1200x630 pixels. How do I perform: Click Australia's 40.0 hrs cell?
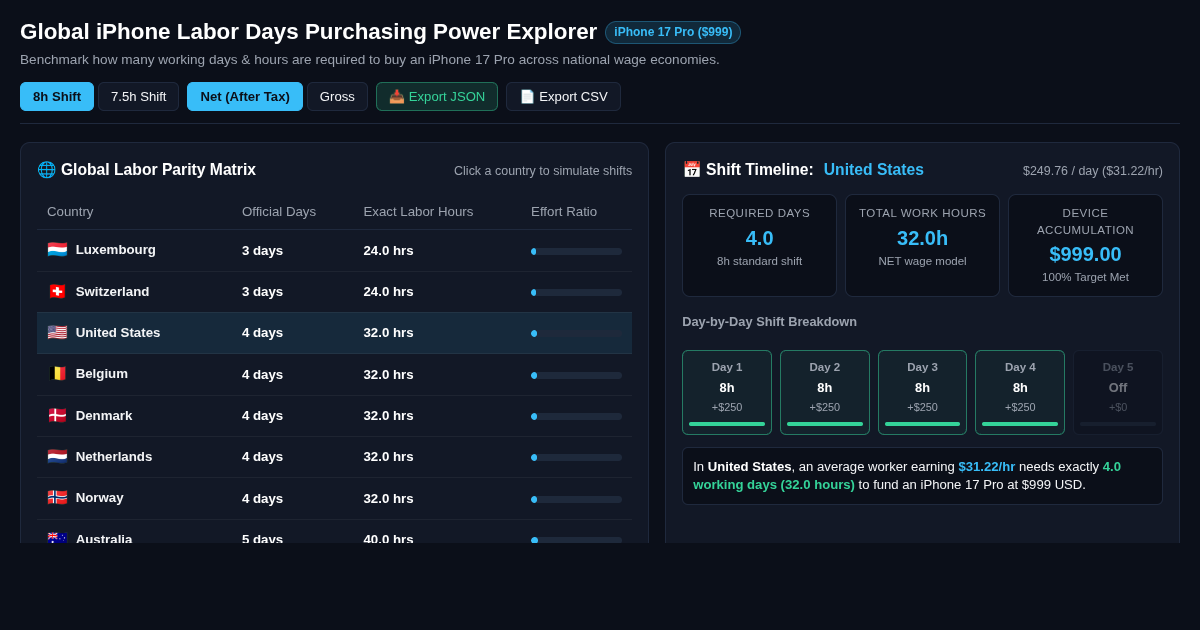point(388,538)
